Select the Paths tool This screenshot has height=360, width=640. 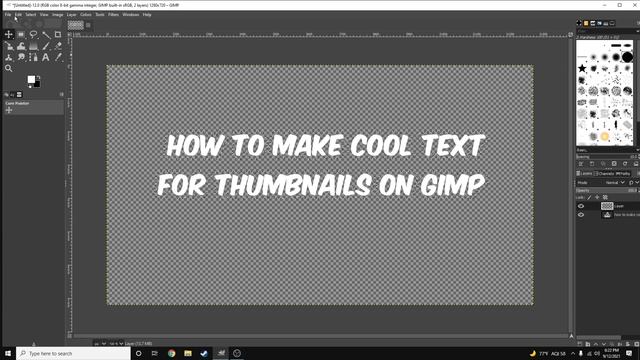pos(33,57)
